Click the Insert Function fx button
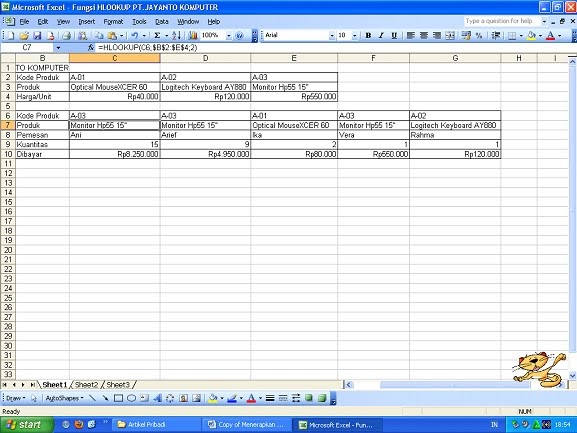 (91, 47)
